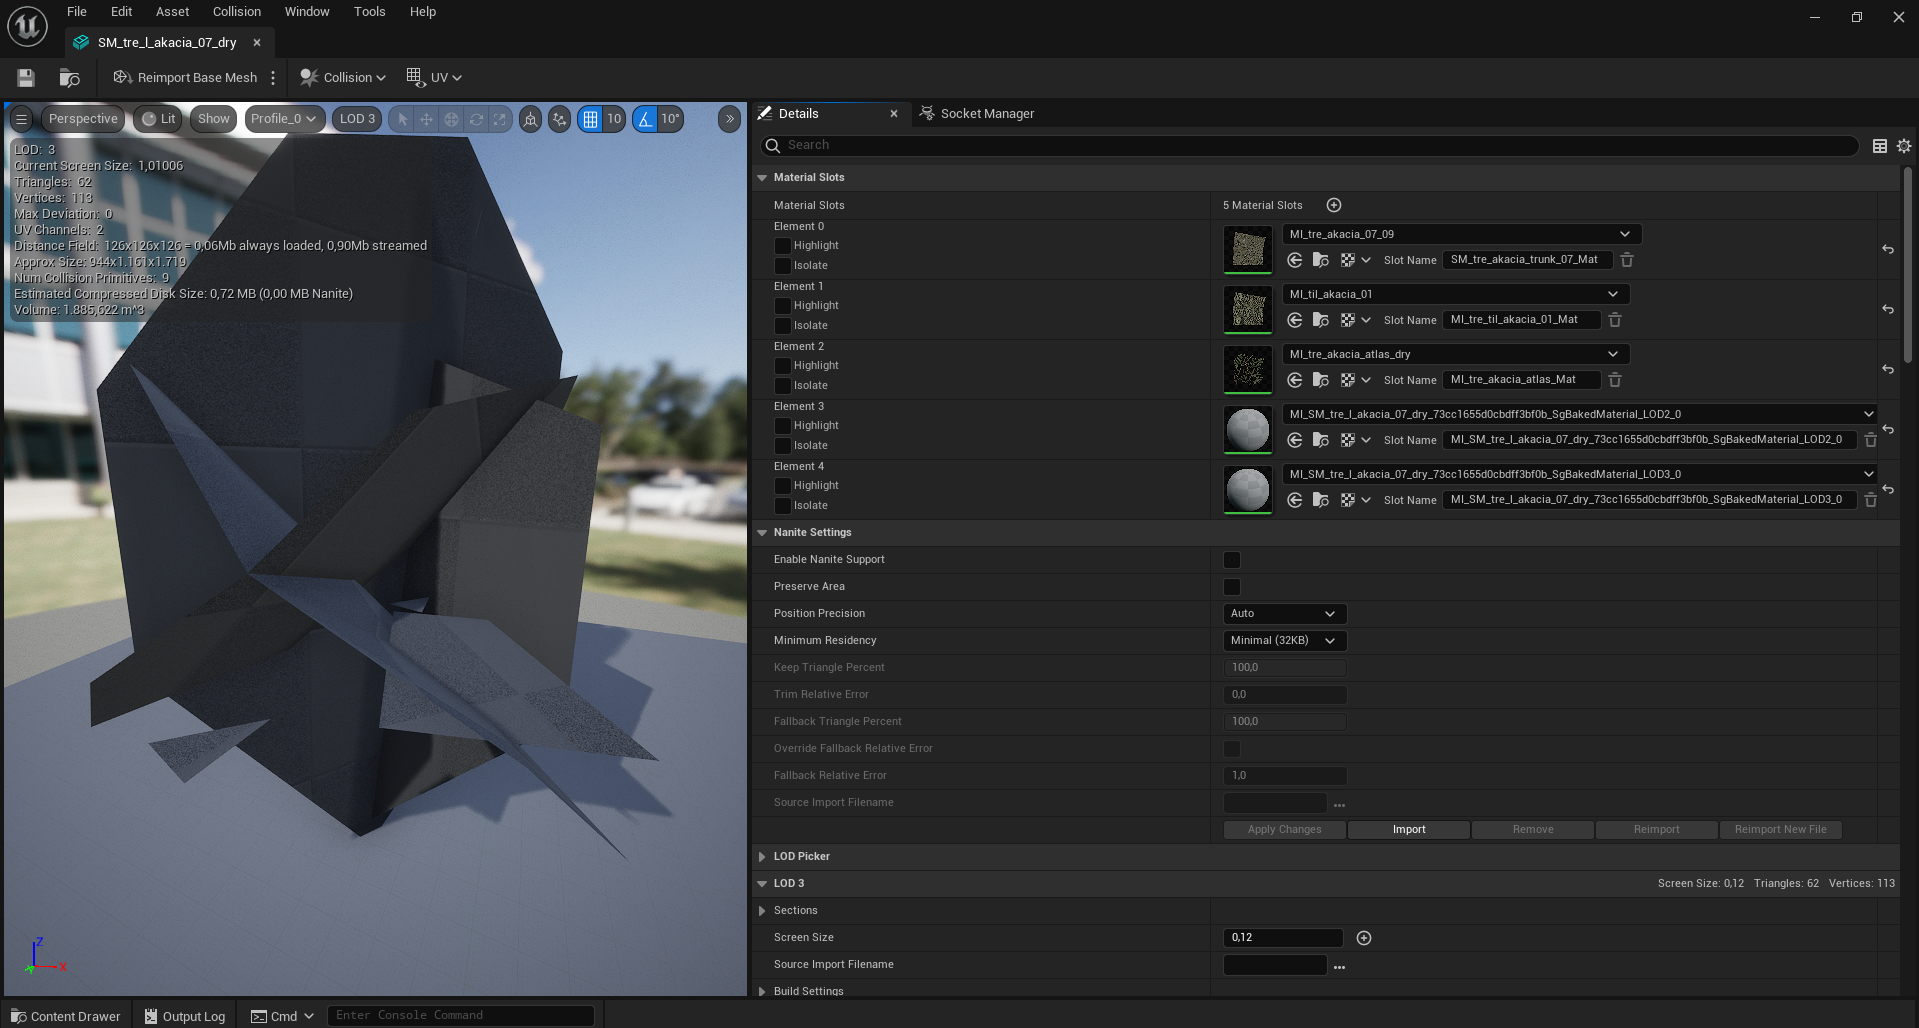1919x1028 pixels.
Task: Open Details panel settings gear
Action: click(1904, 146)
